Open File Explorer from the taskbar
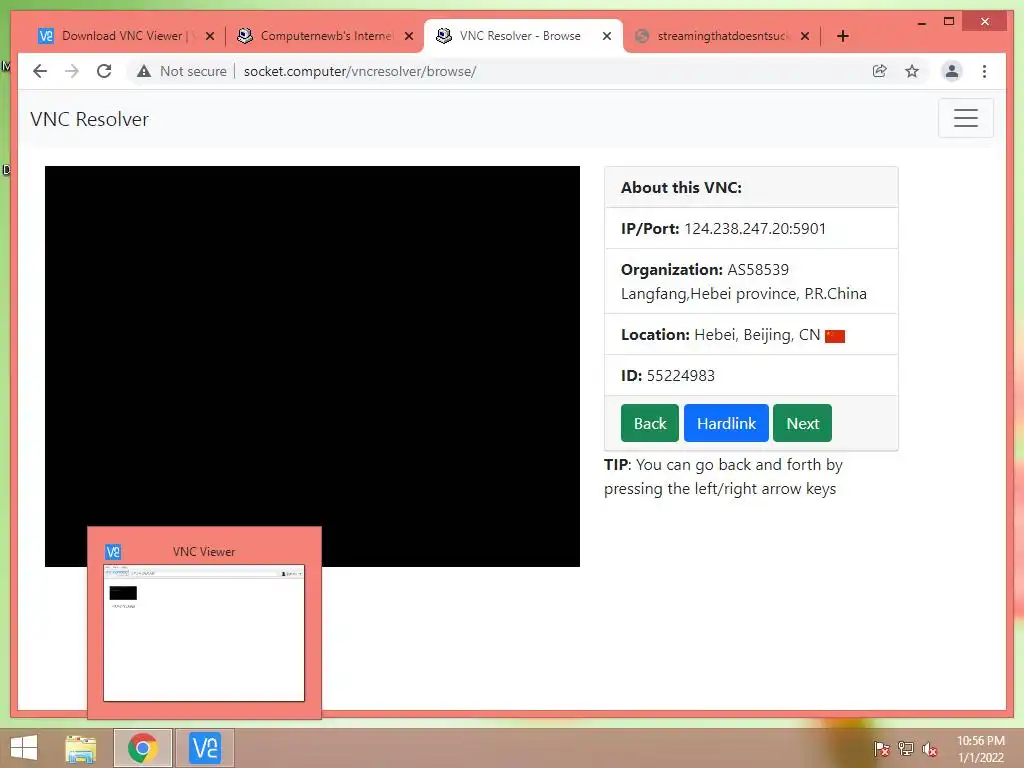The width and height of the screenshot is (1024, 768). (x=81, y=748)
